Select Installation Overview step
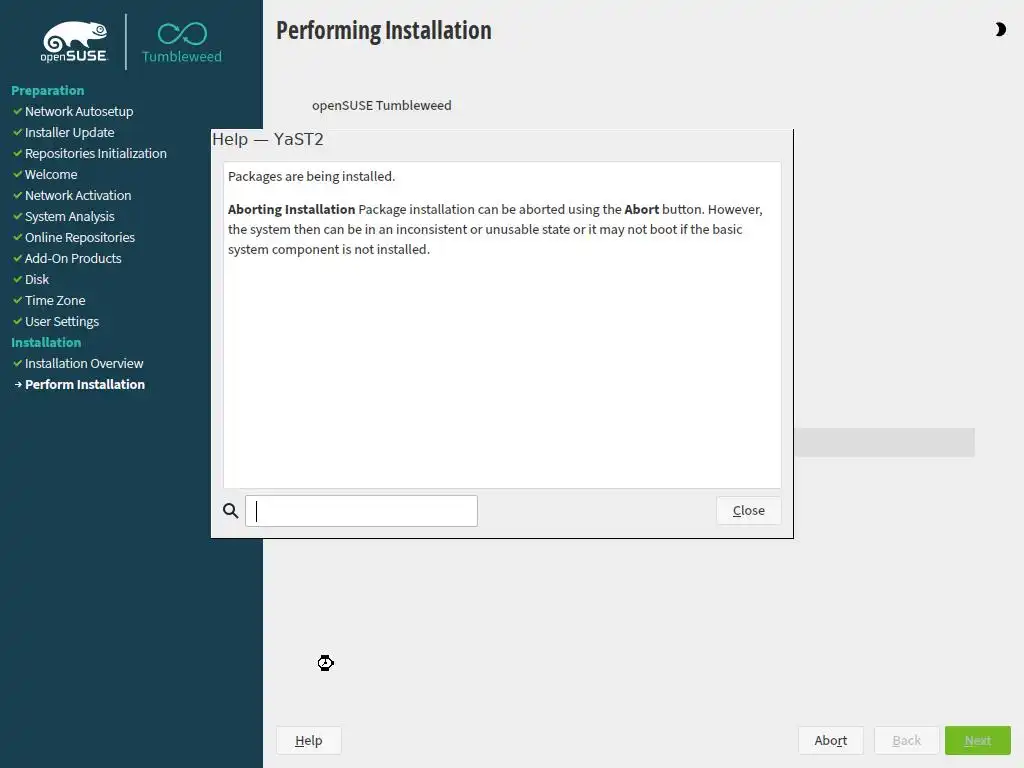 pos(84,363)
